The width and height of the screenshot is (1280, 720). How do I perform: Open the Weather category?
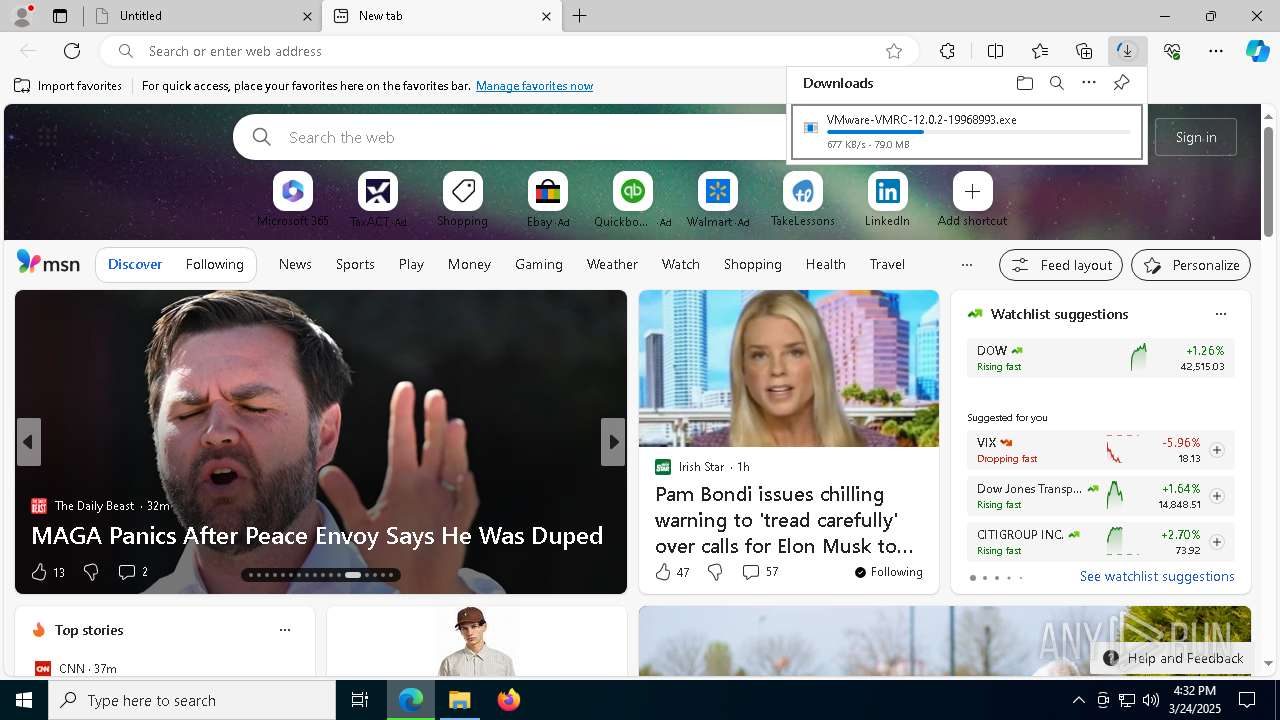pos(612,265)
